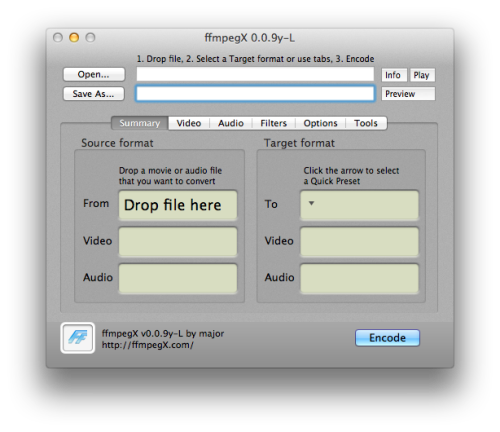This screenshot has width=500, height=432.
Task: Click the Preview button
Action: click(408, 94)
